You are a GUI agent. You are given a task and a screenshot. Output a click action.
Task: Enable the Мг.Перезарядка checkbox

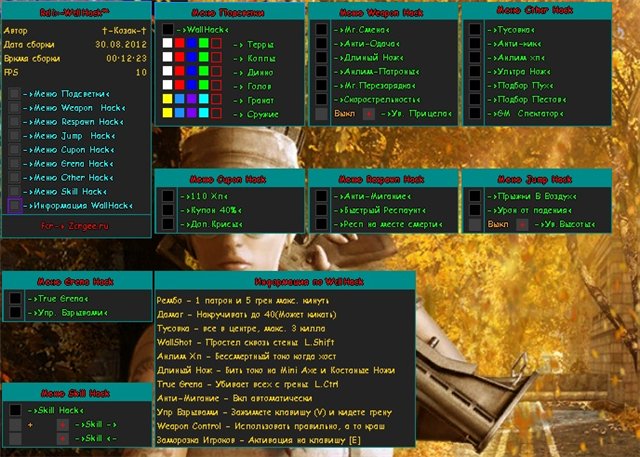(x=321, y=85)
